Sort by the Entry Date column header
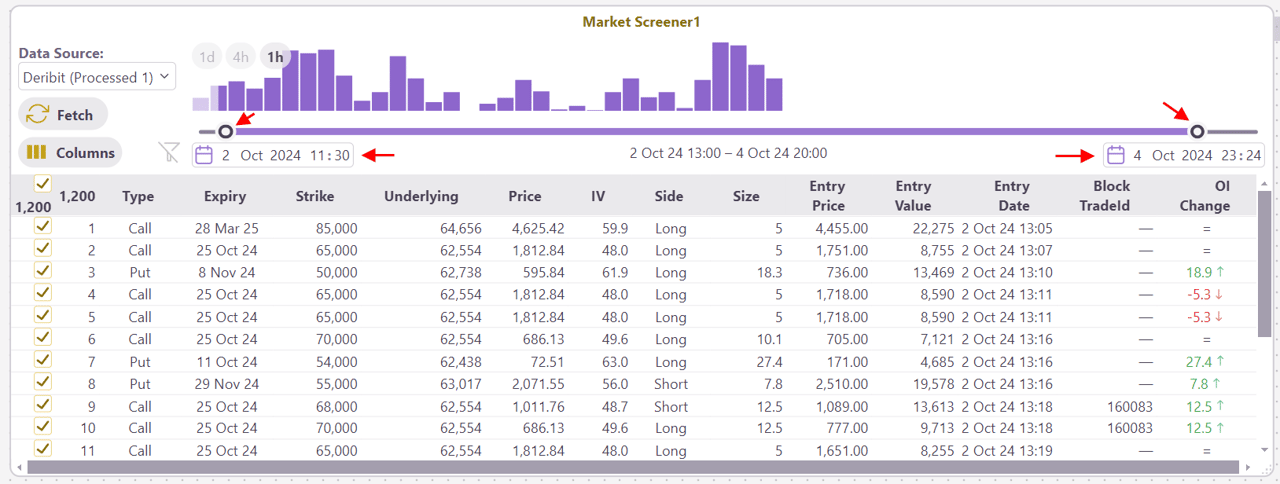Viewport: 1280px width, 484px height. pos(1012,196)
